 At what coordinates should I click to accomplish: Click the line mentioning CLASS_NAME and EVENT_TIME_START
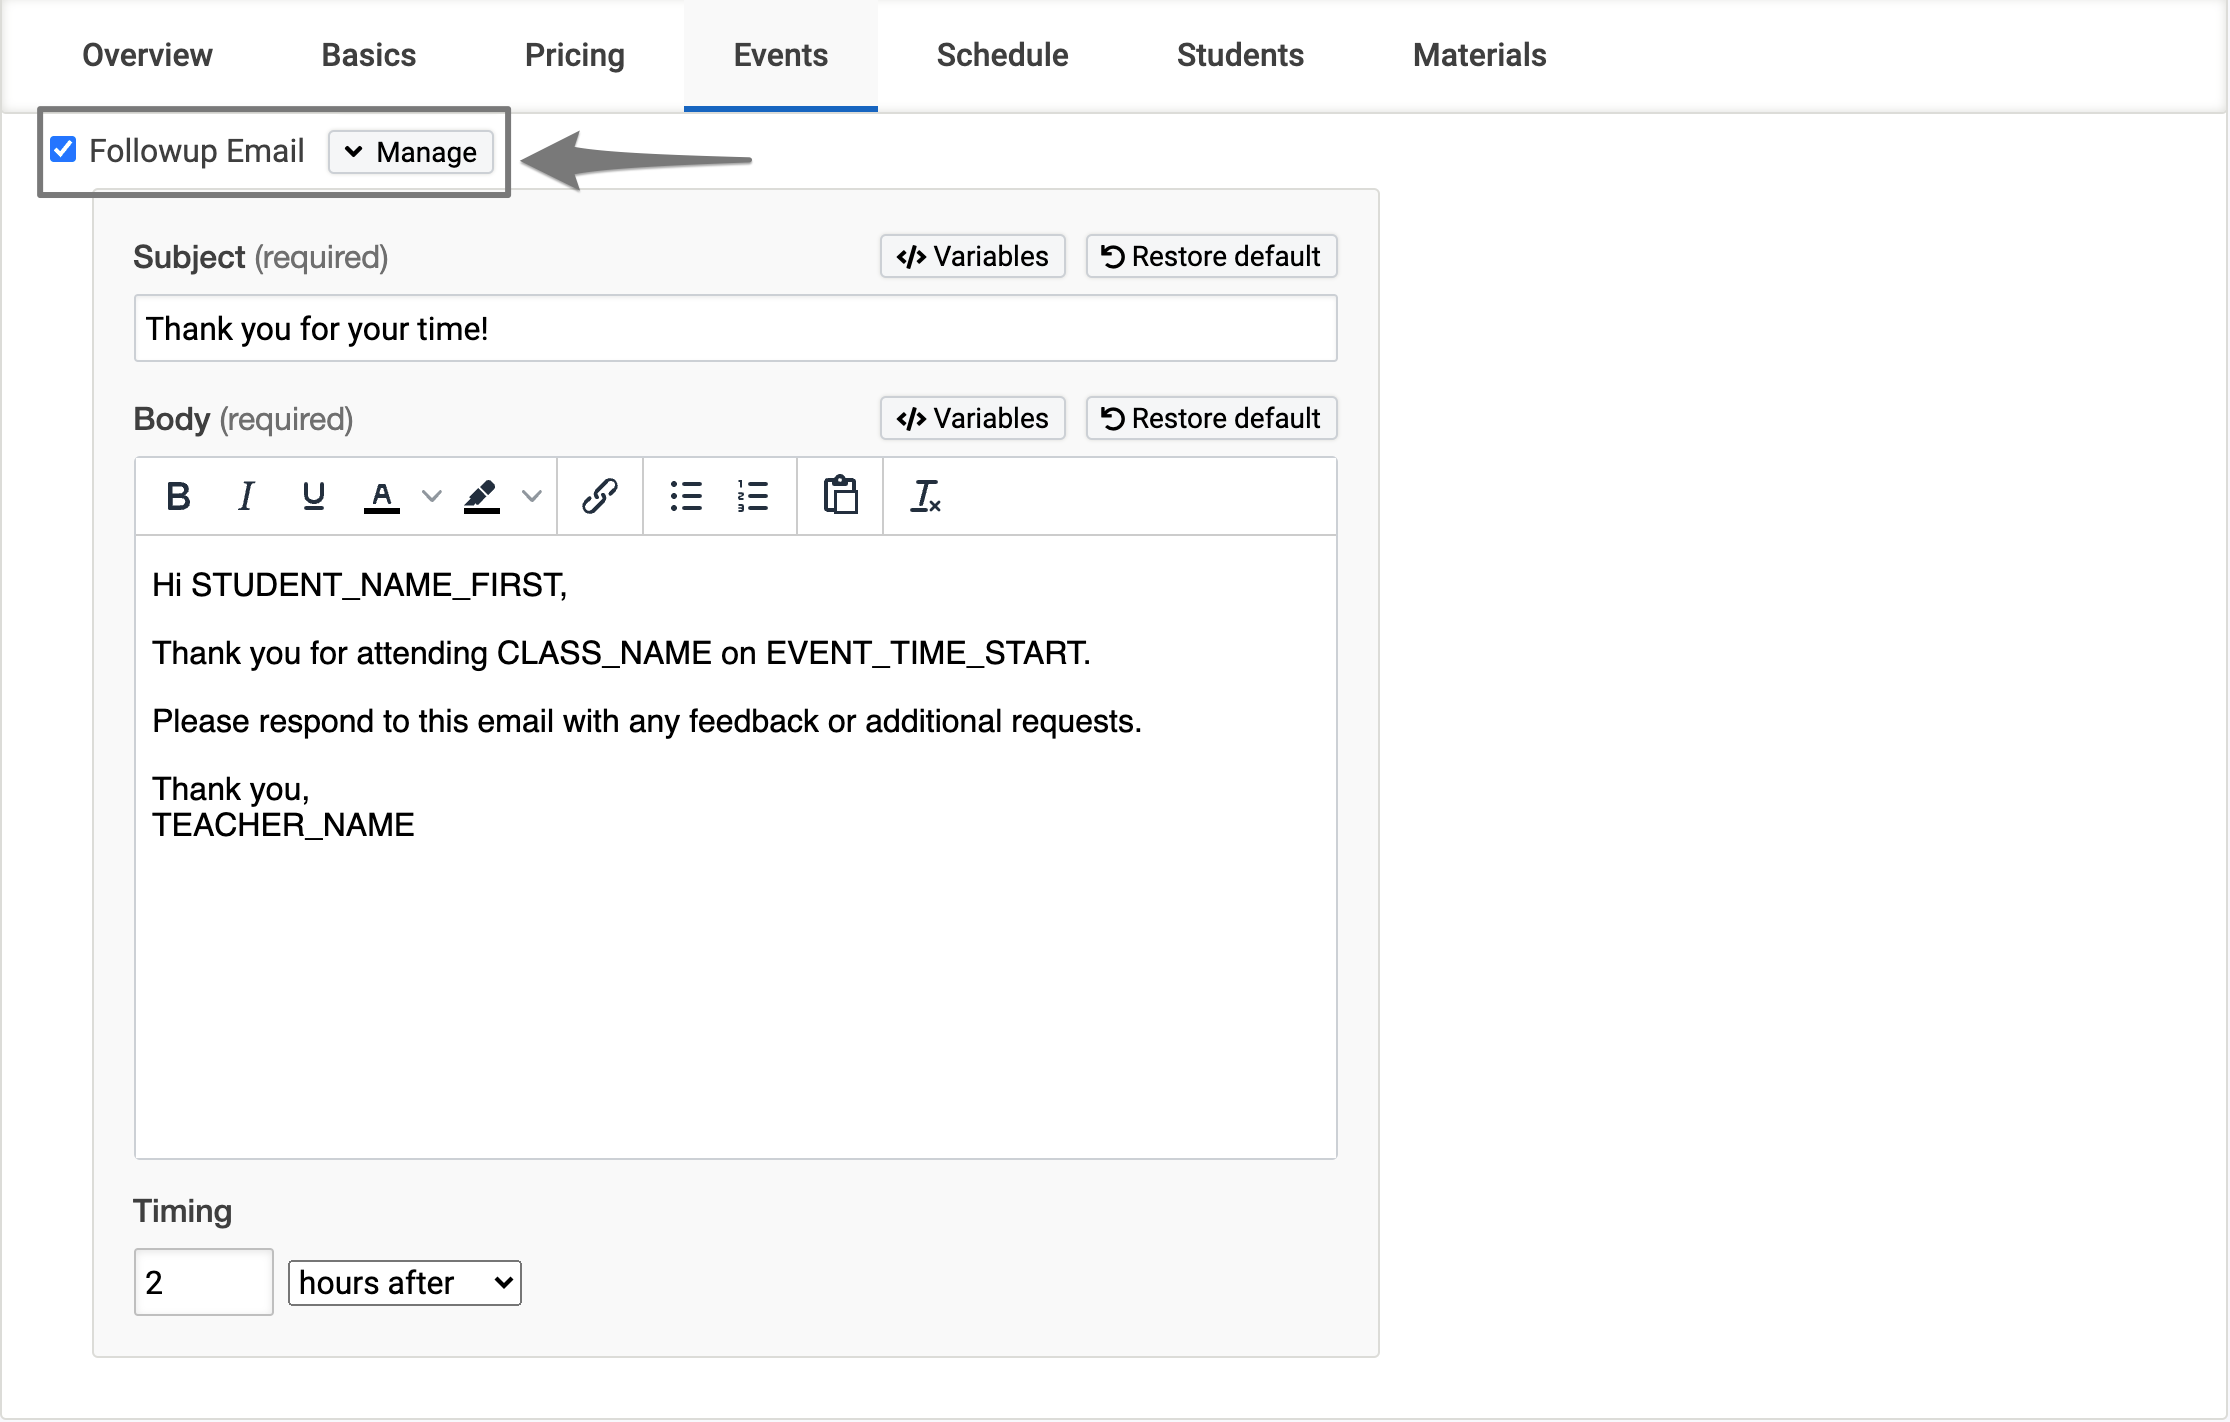621,653
